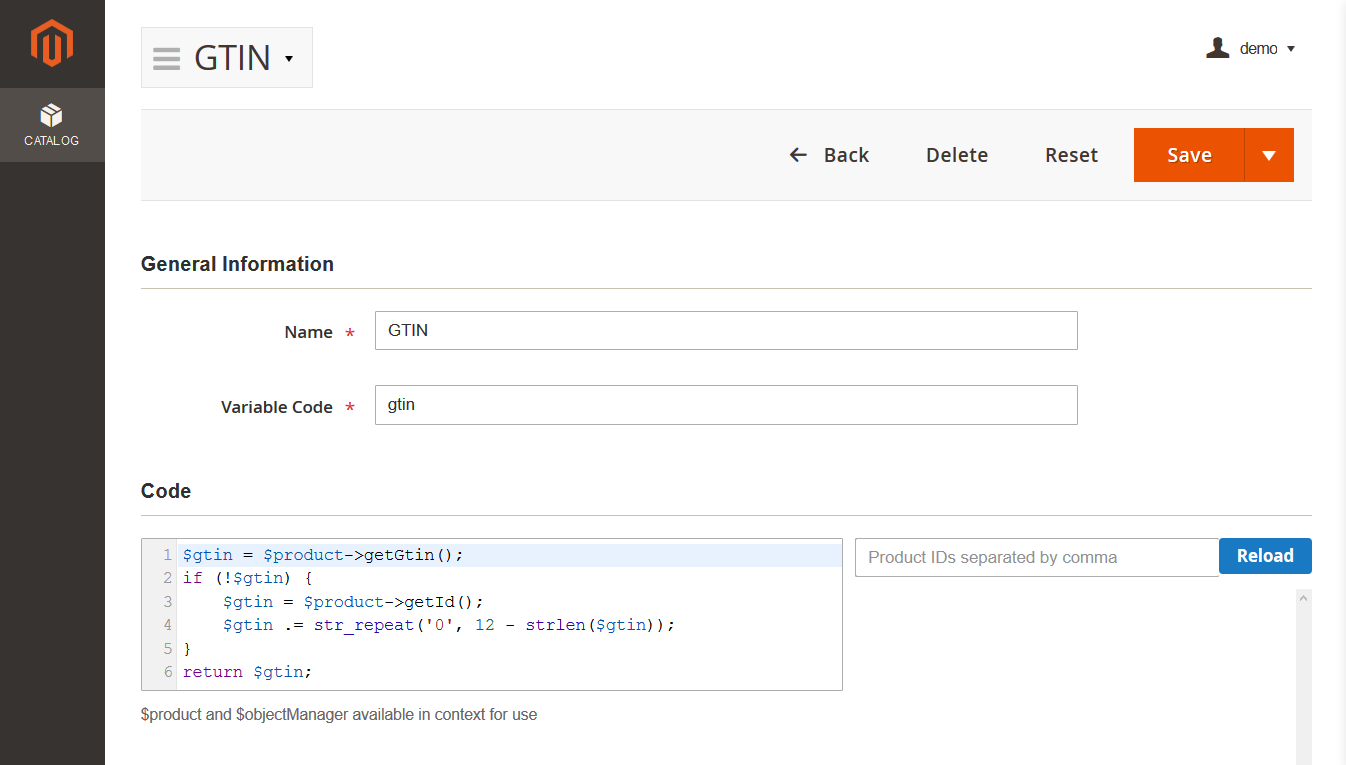Expand the Save options arrow
The image size is (1346, 765).
[1269, 155]
